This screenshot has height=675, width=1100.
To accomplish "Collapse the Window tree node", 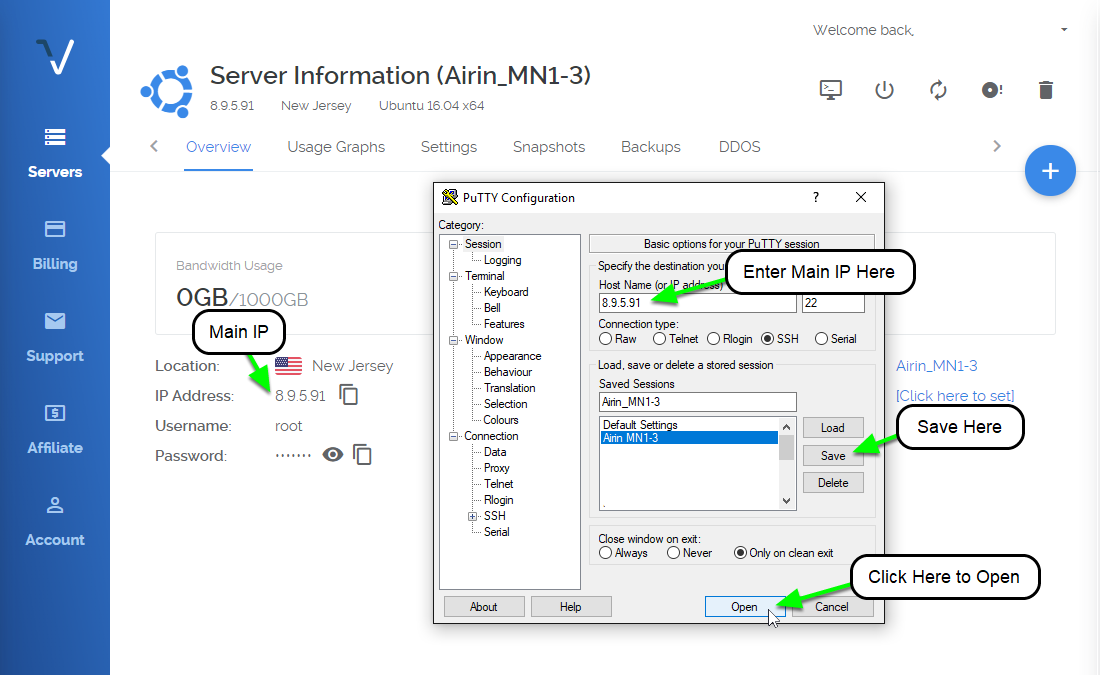I will pyautogui.click(x=453, y=340).
